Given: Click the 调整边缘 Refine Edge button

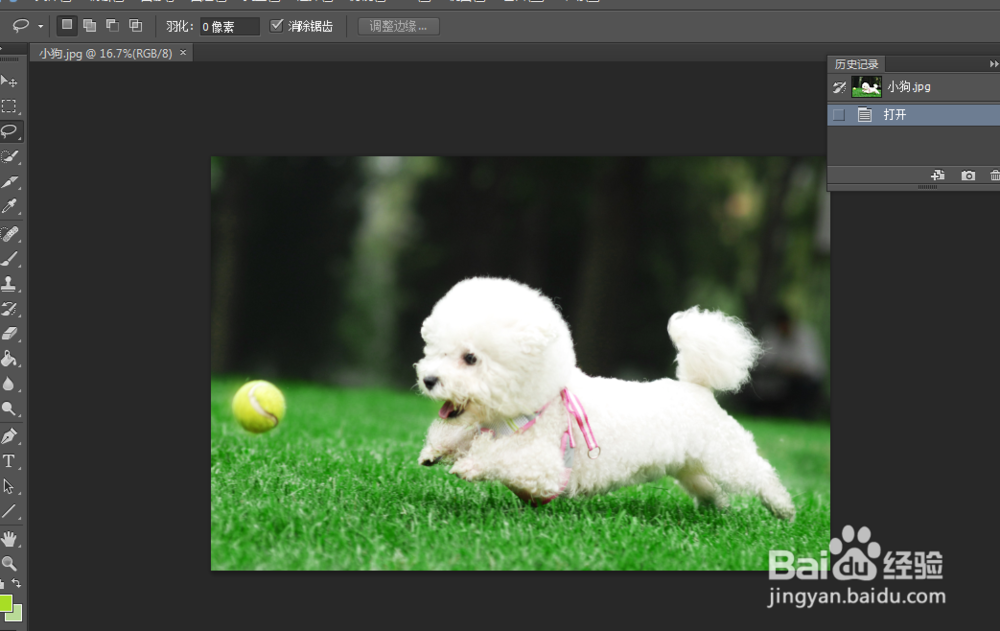Looking at the screenshot, I should point(399,26).
